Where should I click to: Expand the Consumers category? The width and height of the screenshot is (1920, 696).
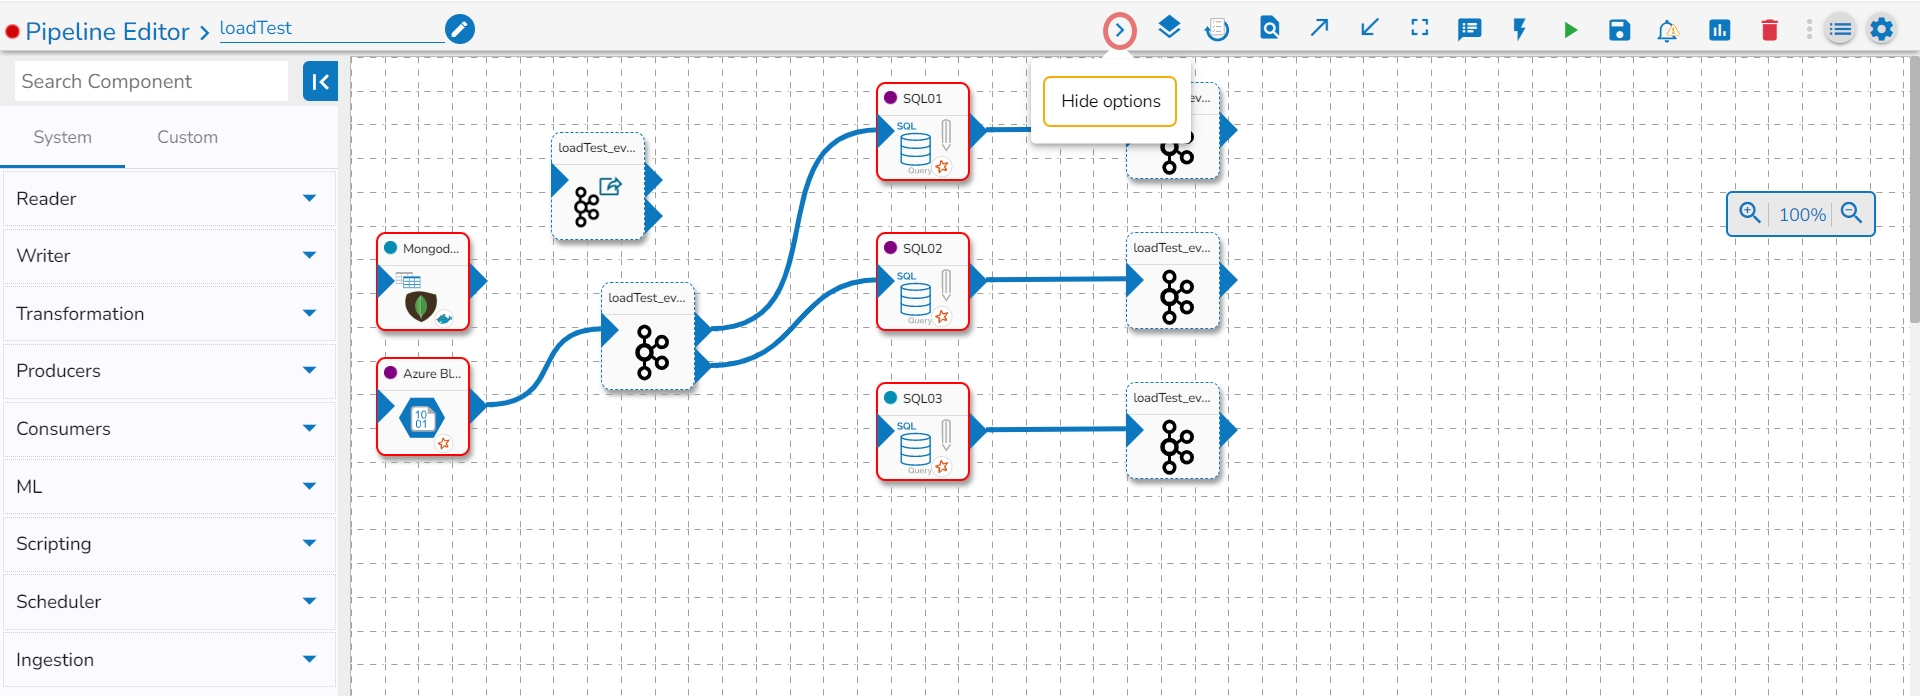168,429
